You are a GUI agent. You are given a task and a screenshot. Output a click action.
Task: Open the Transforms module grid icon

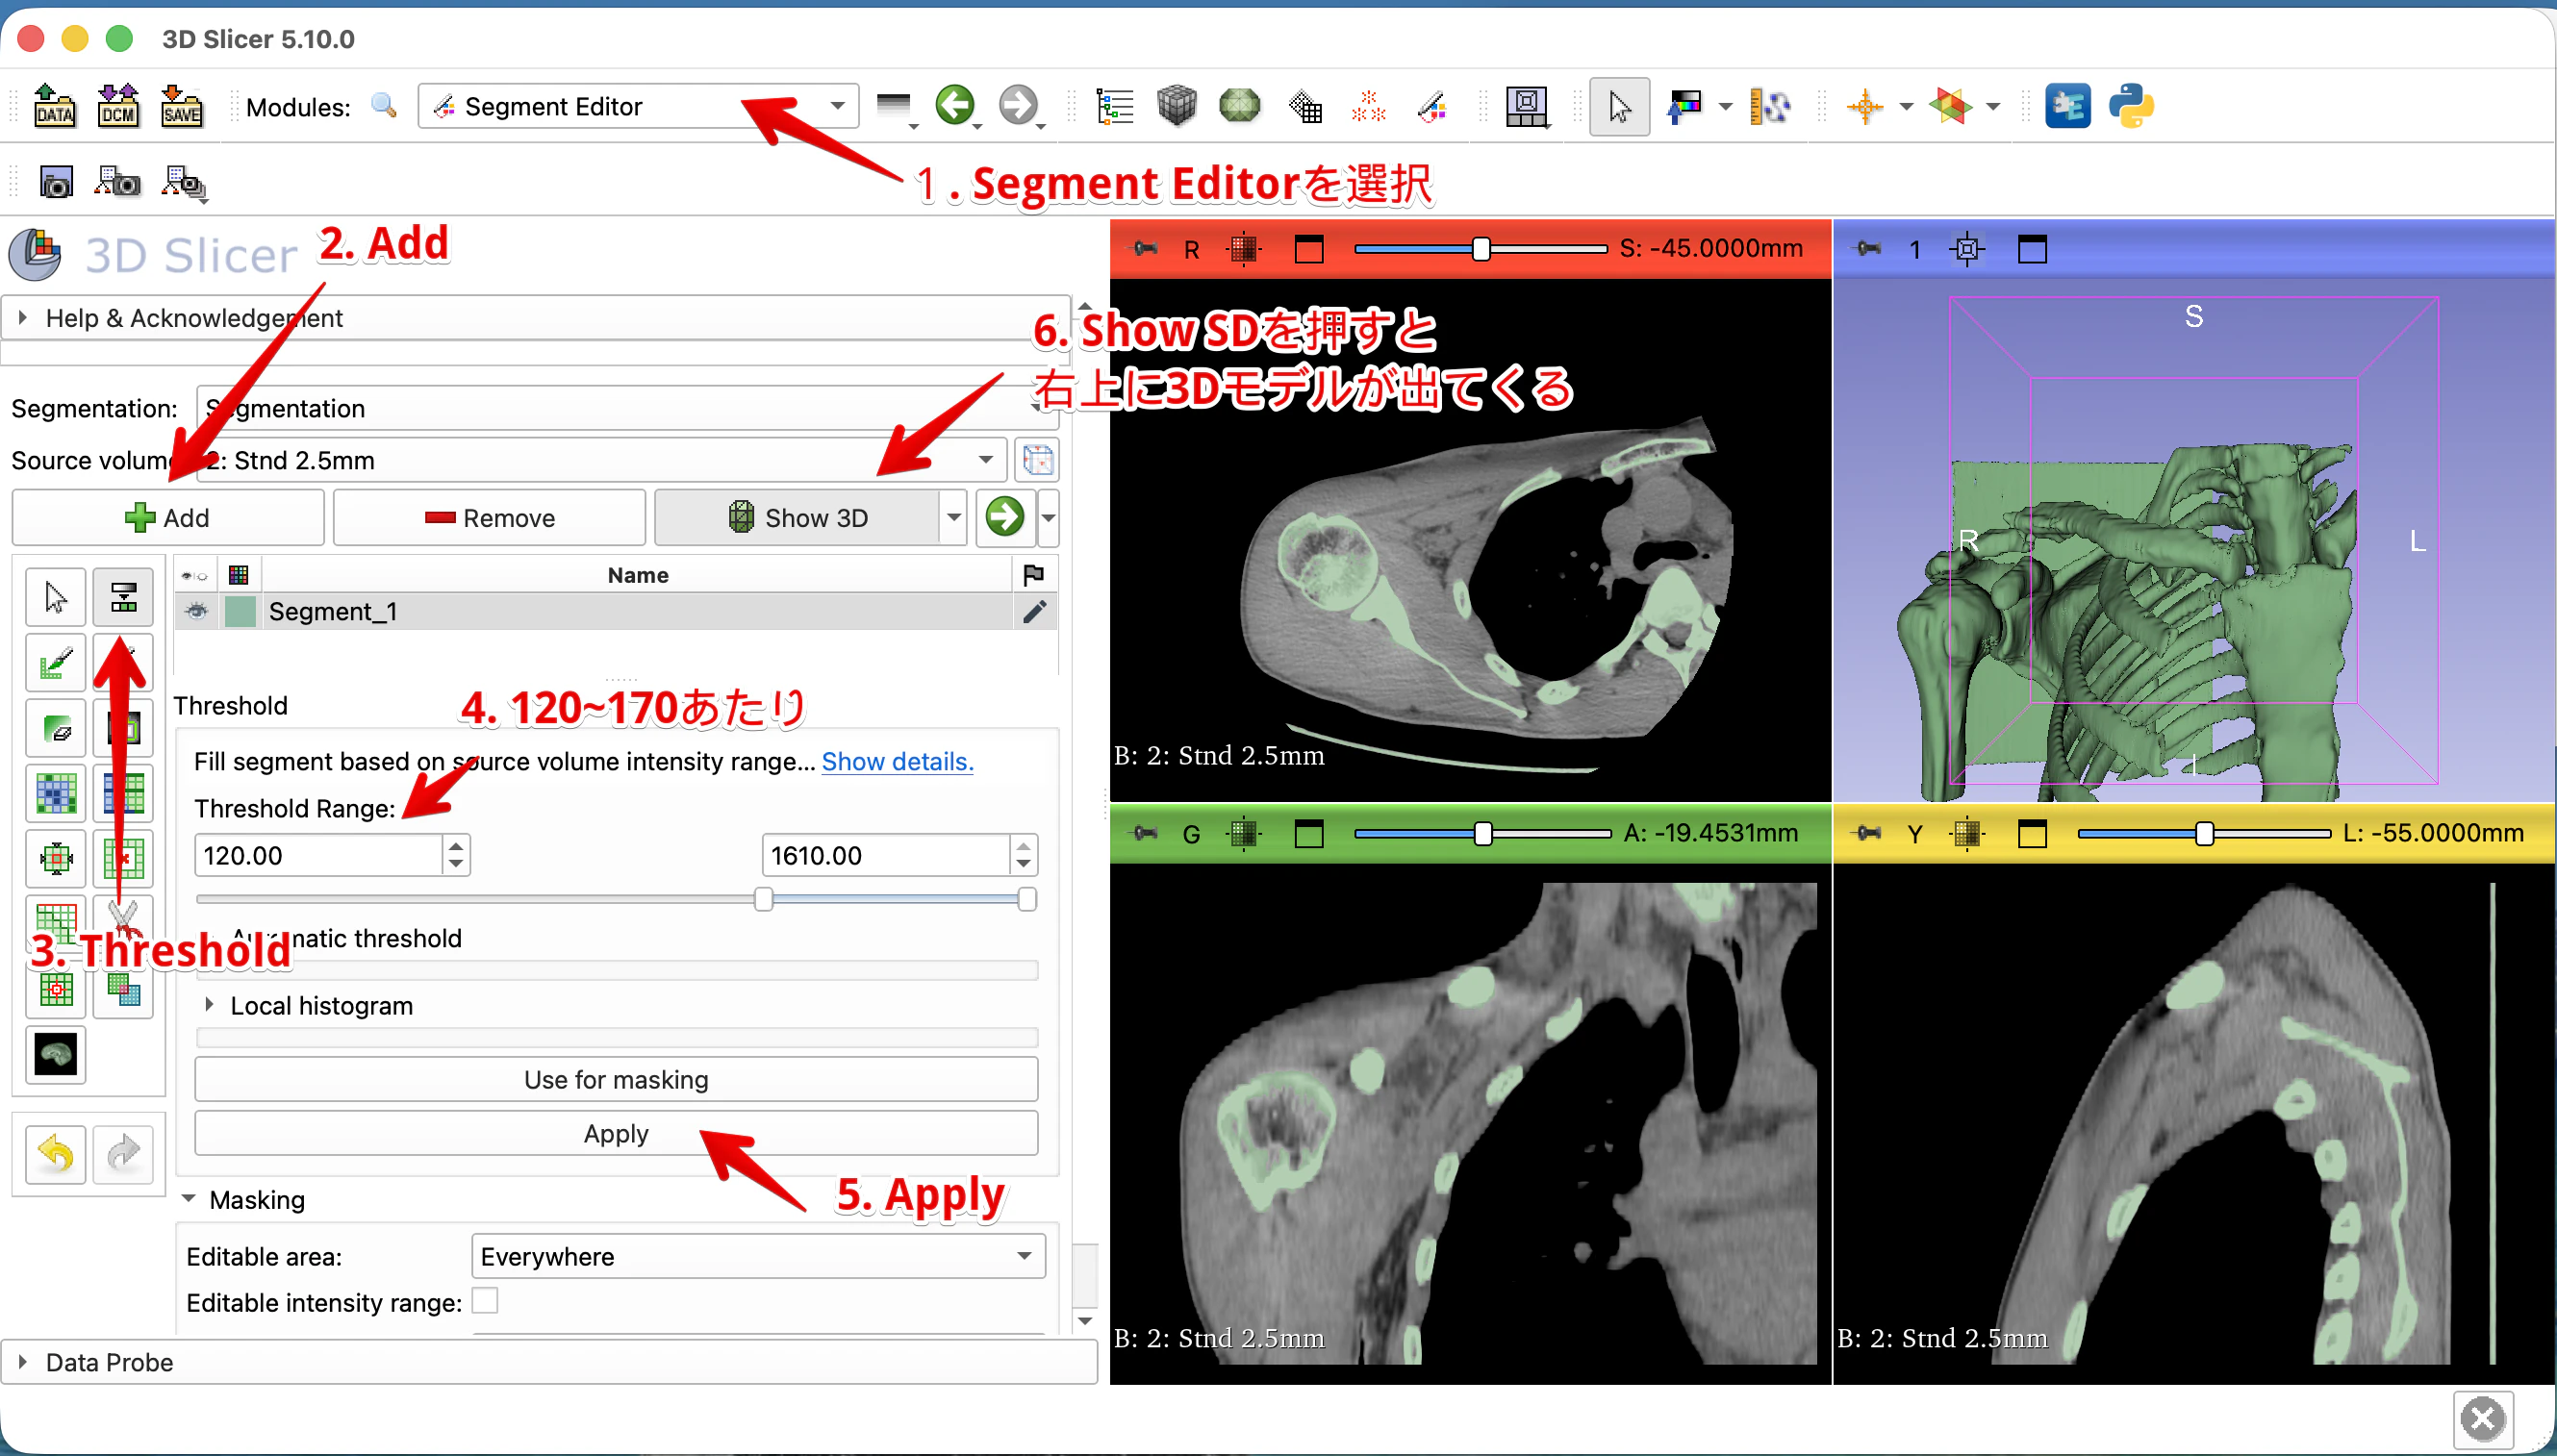click(1305, 106)
